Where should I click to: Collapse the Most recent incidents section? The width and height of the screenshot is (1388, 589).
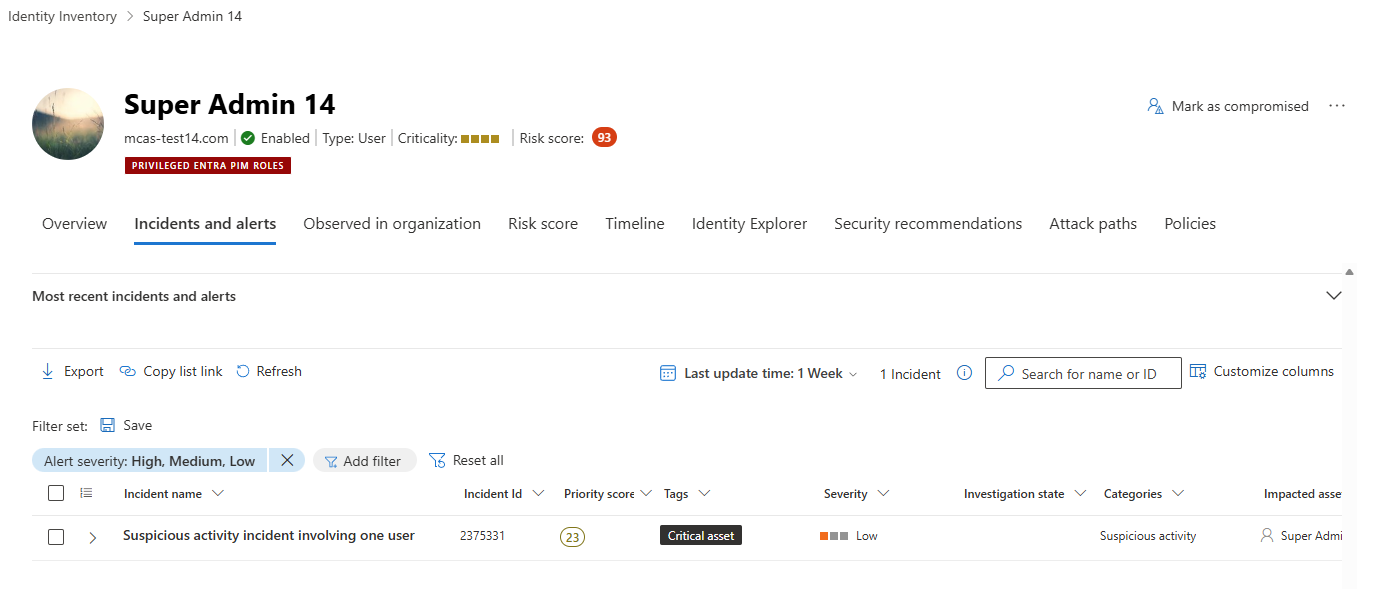point(1333,295)
